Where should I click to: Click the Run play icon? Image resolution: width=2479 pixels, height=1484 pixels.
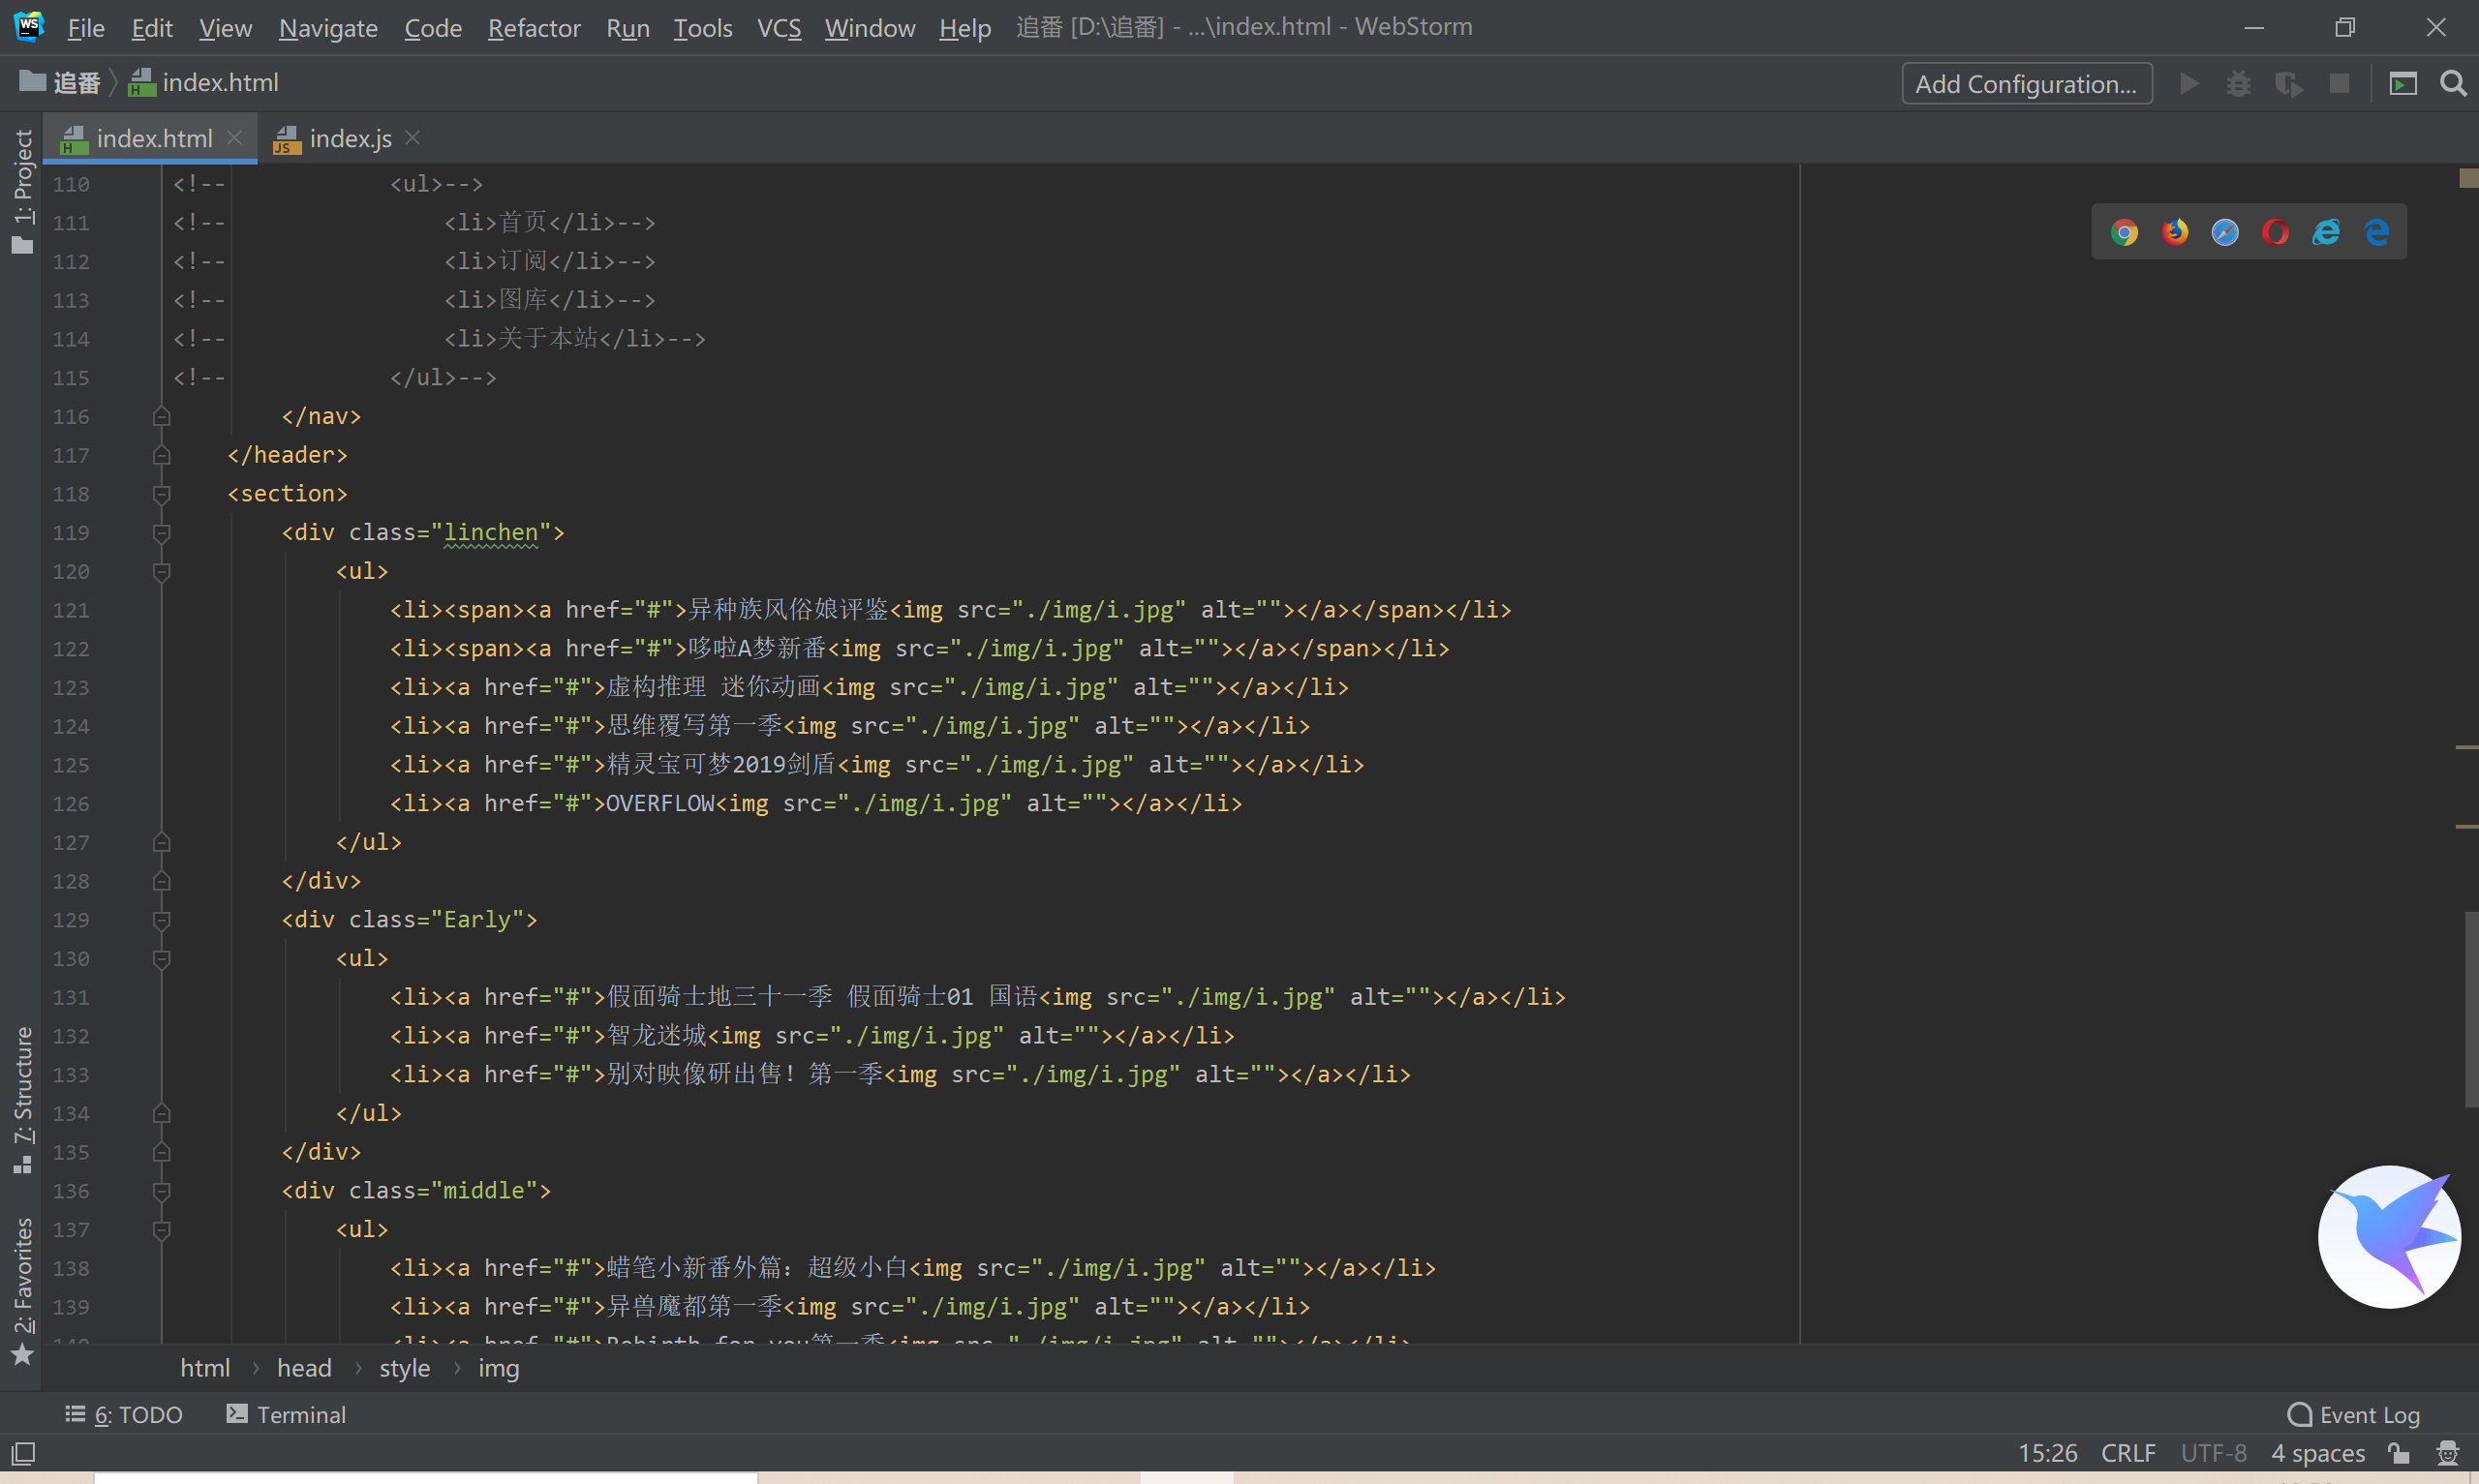click(2190, 83)
